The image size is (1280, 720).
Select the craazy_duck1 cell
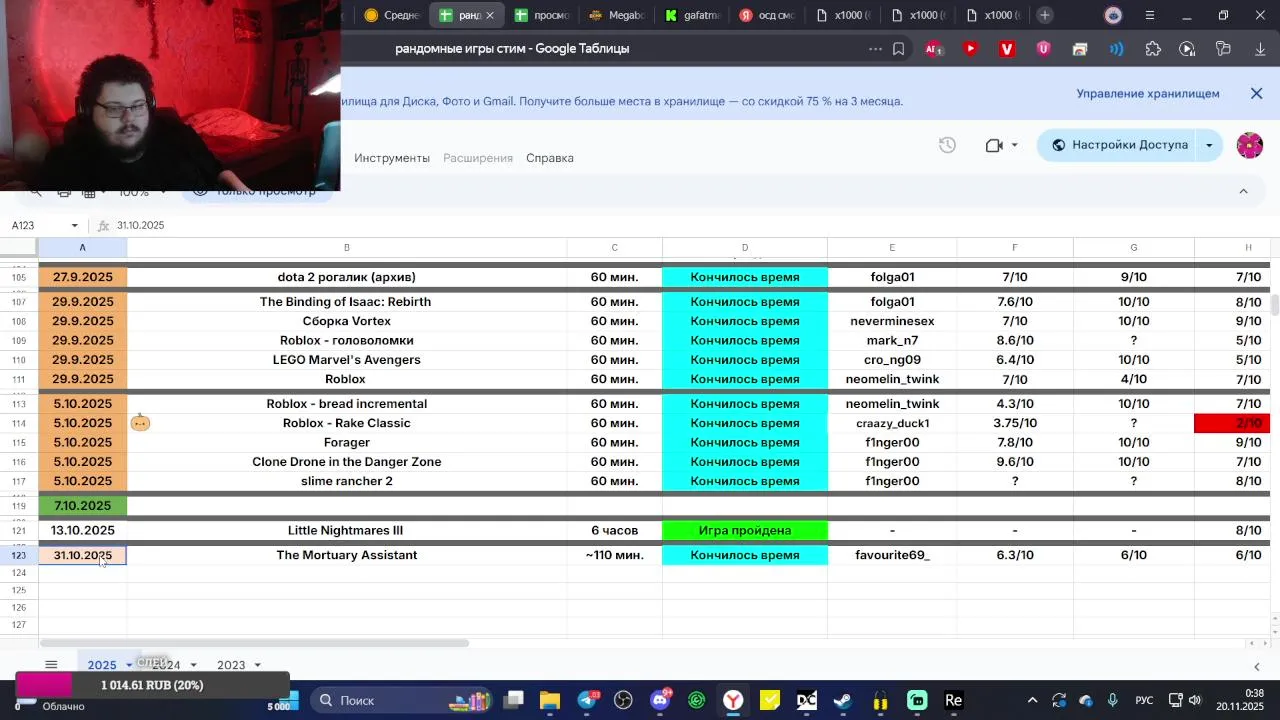pos(892,423)
